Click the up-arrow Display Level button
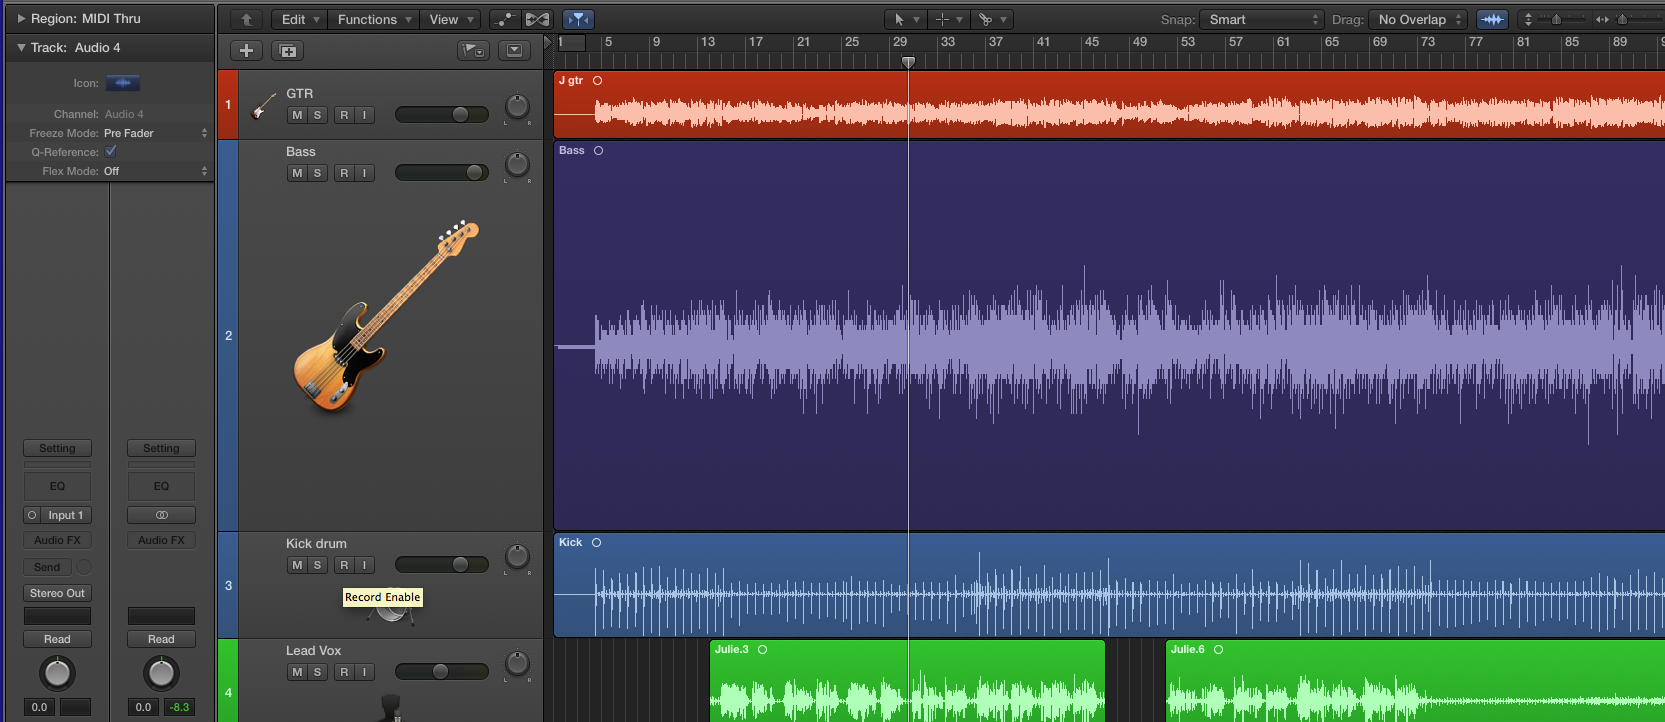Image resolution: width=1665 pixels, height=722 pixels. (x=246, y=19)
